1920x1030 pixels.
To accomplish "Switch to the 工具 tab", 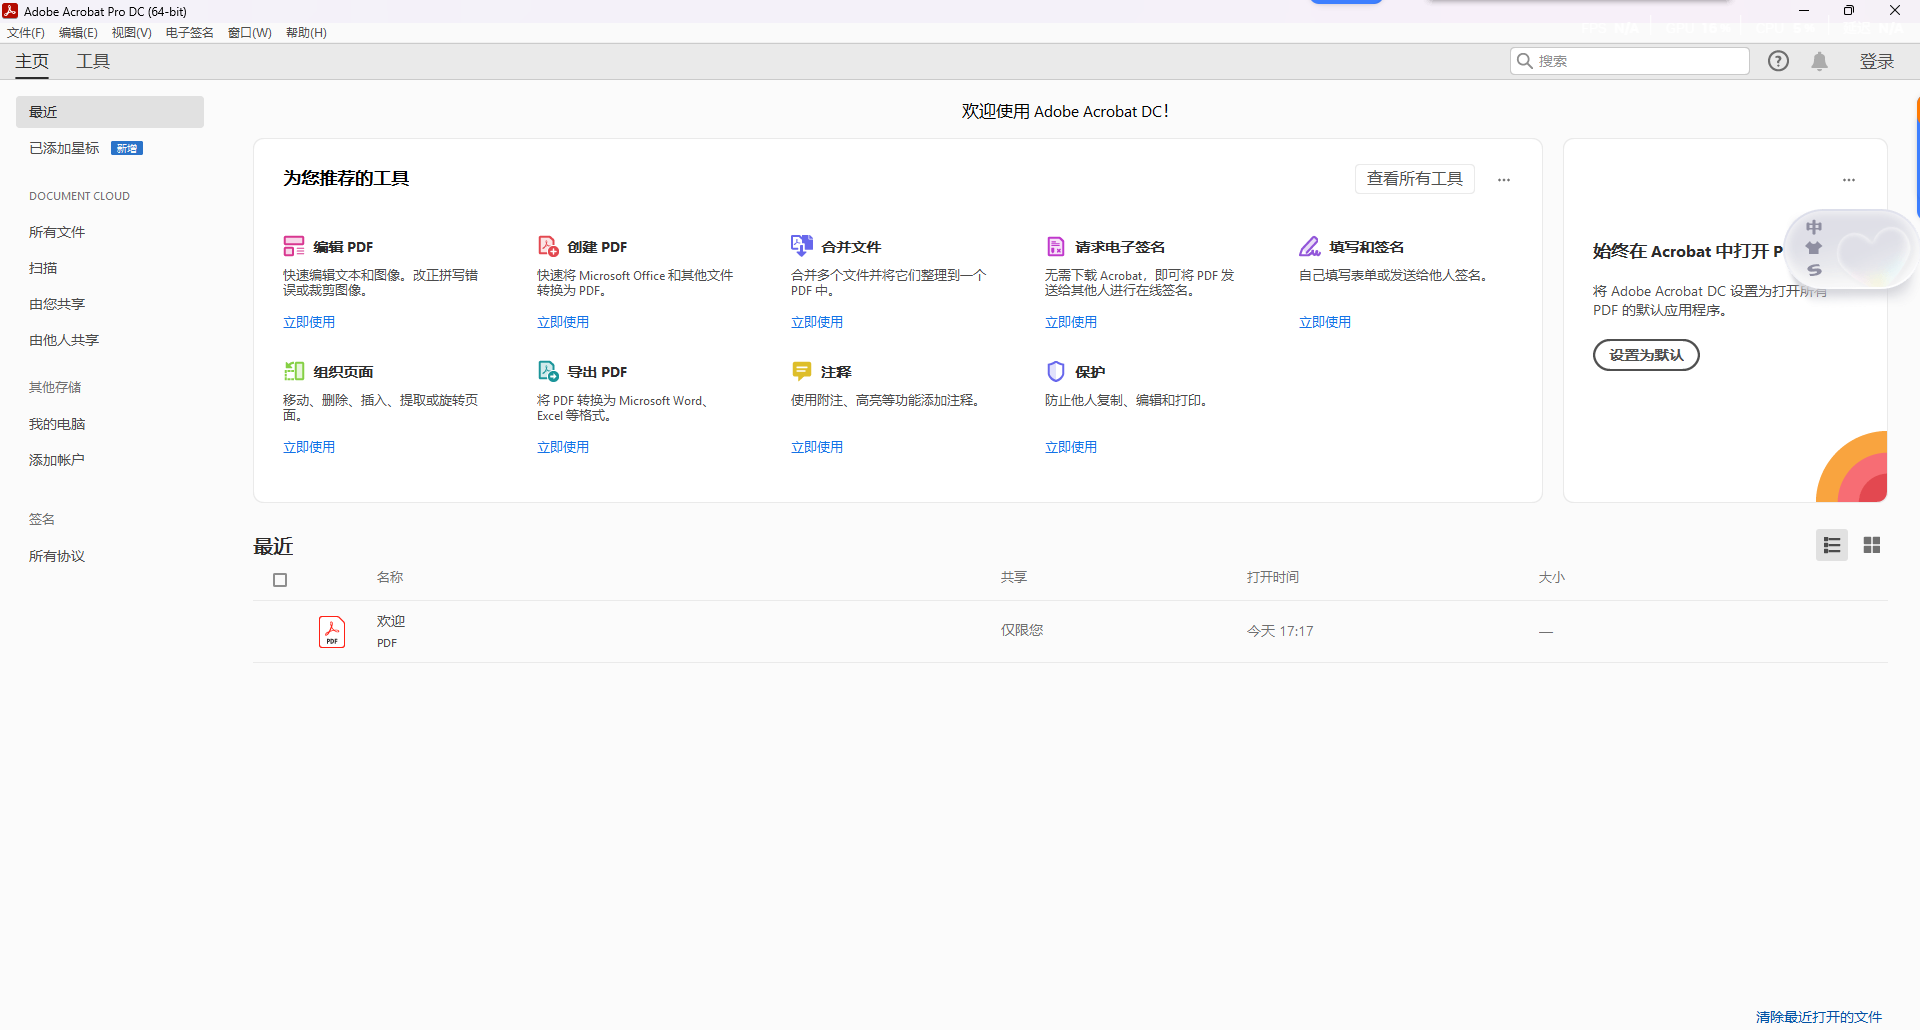I will coord(92,61).
